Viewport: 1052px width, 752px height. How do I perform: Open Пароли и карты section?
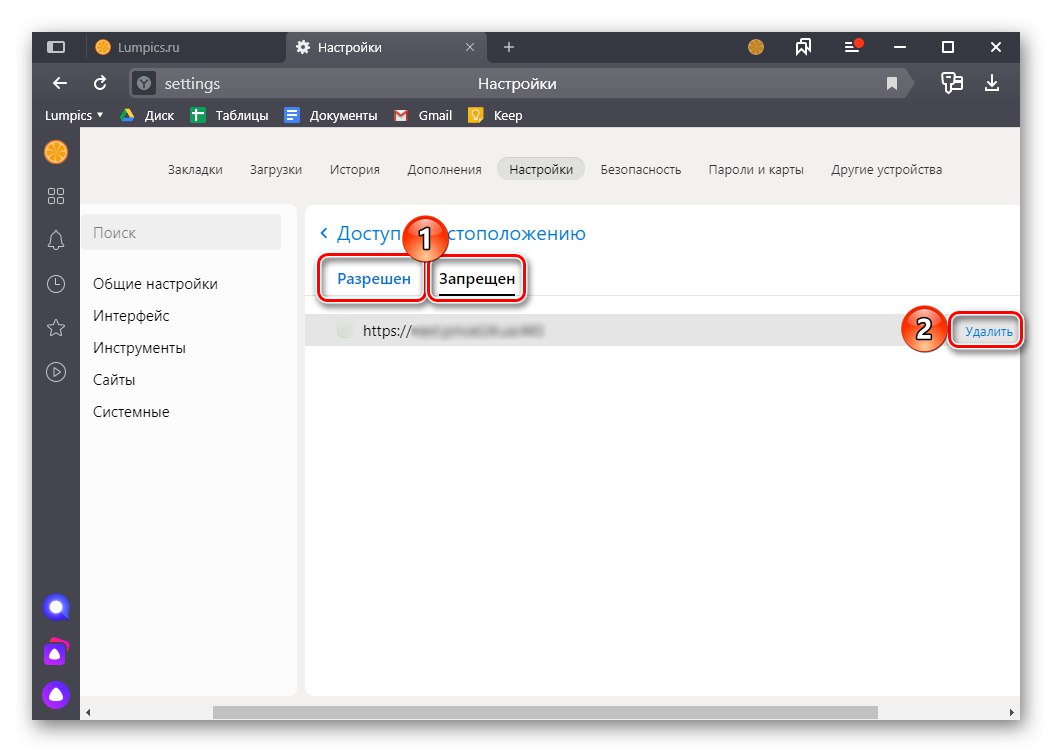(757, 169)
